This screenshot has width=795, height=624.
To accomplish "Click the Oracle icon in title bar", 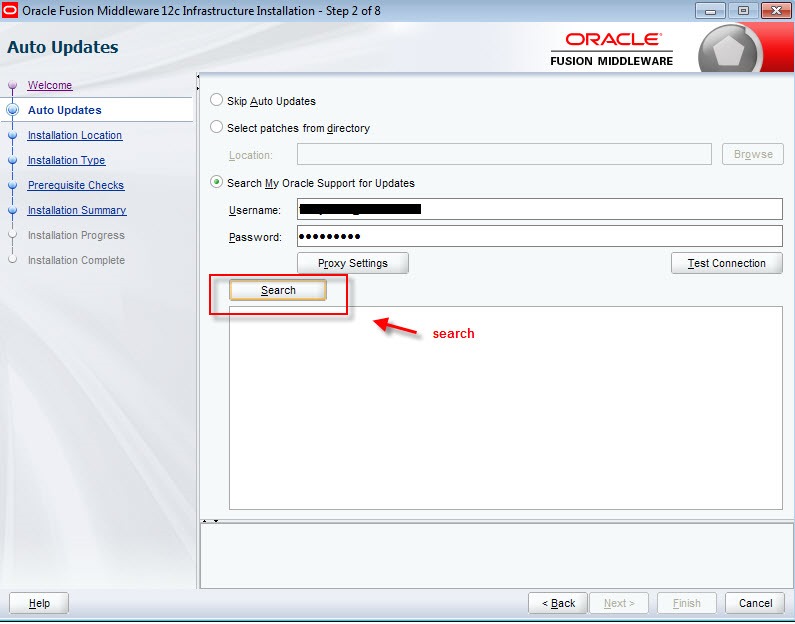I will pos(10,10).
